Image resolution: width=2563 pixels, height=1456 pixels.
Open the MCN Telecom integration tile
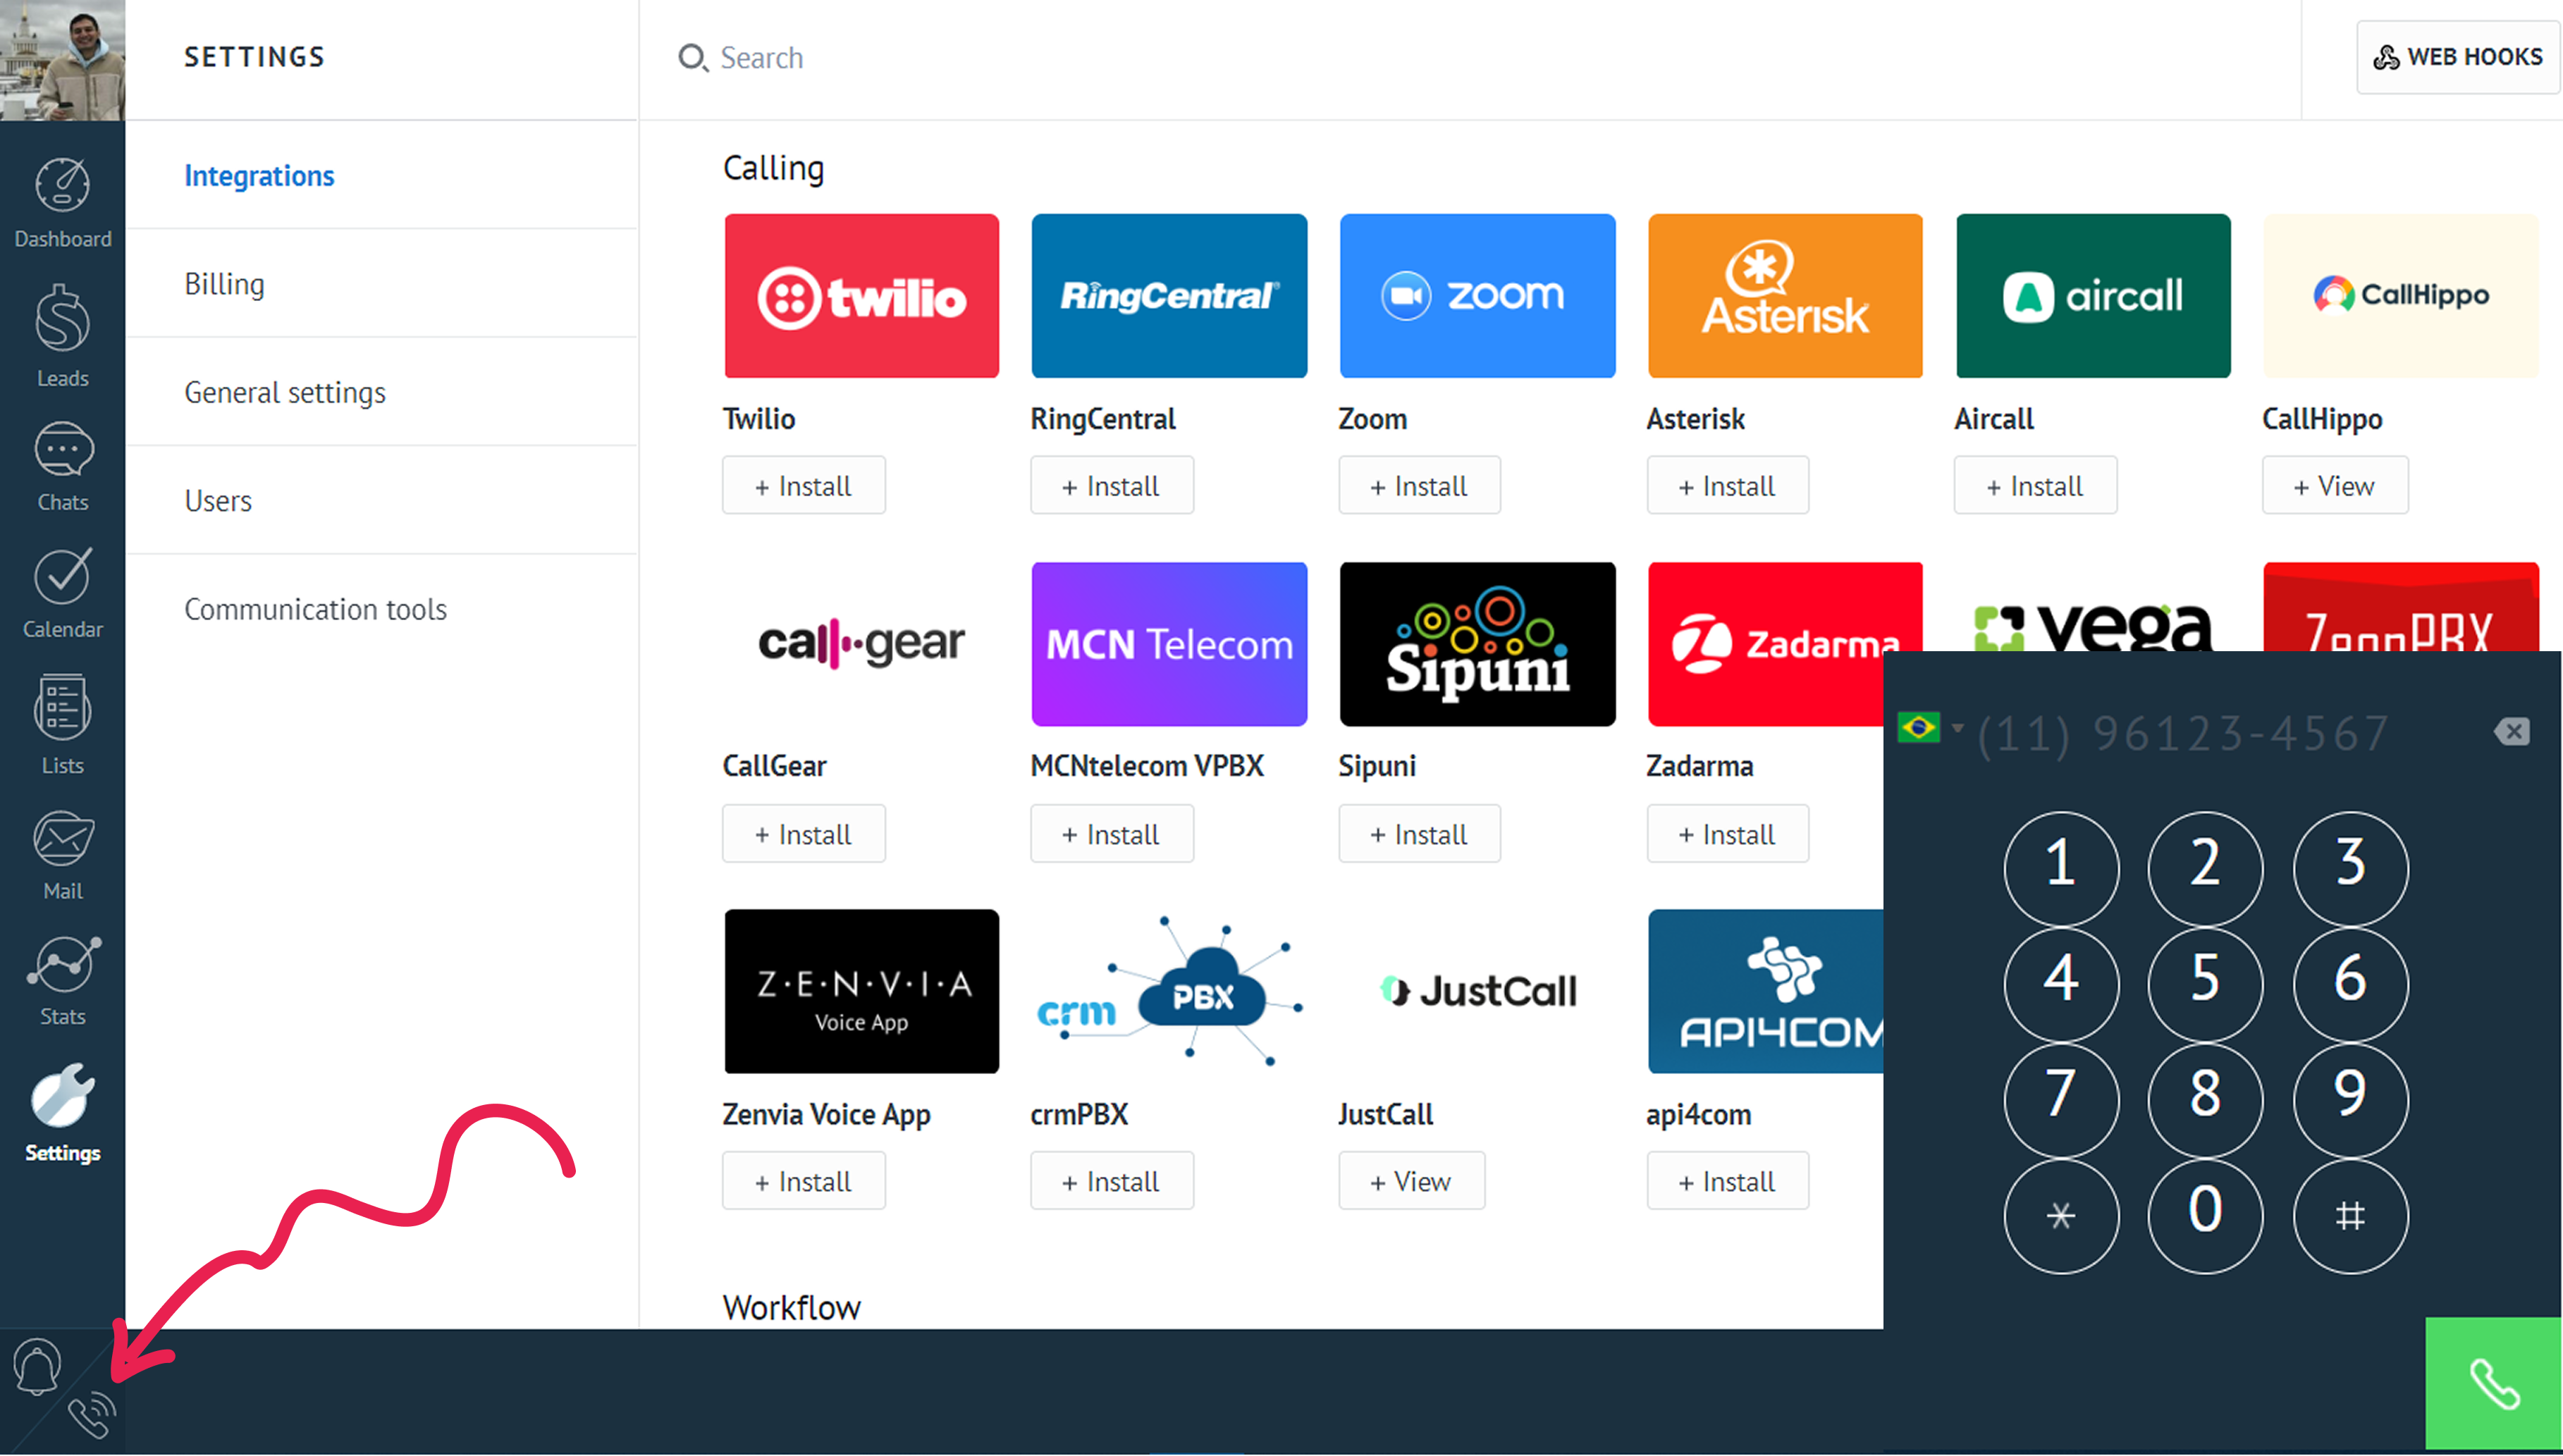(x=1169, y=644)
